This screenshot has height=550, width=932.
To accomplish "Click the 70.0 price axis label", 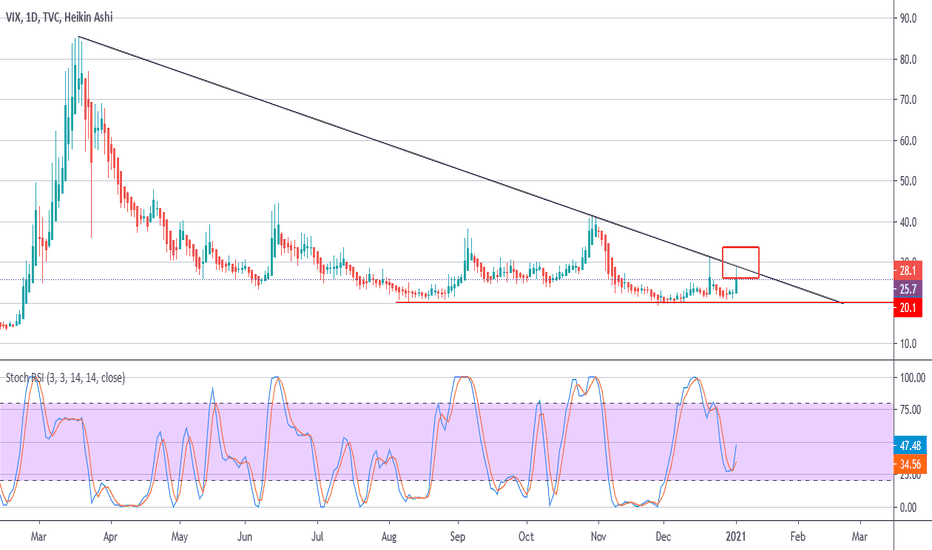I will click(908, 100).
